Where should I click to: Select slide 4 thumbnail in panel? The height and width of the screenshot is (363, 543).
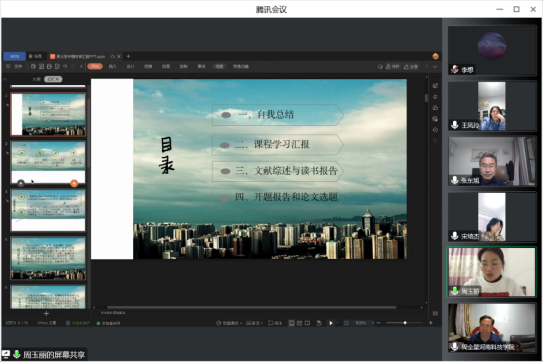pyautogui.click(x=48, y=210)
